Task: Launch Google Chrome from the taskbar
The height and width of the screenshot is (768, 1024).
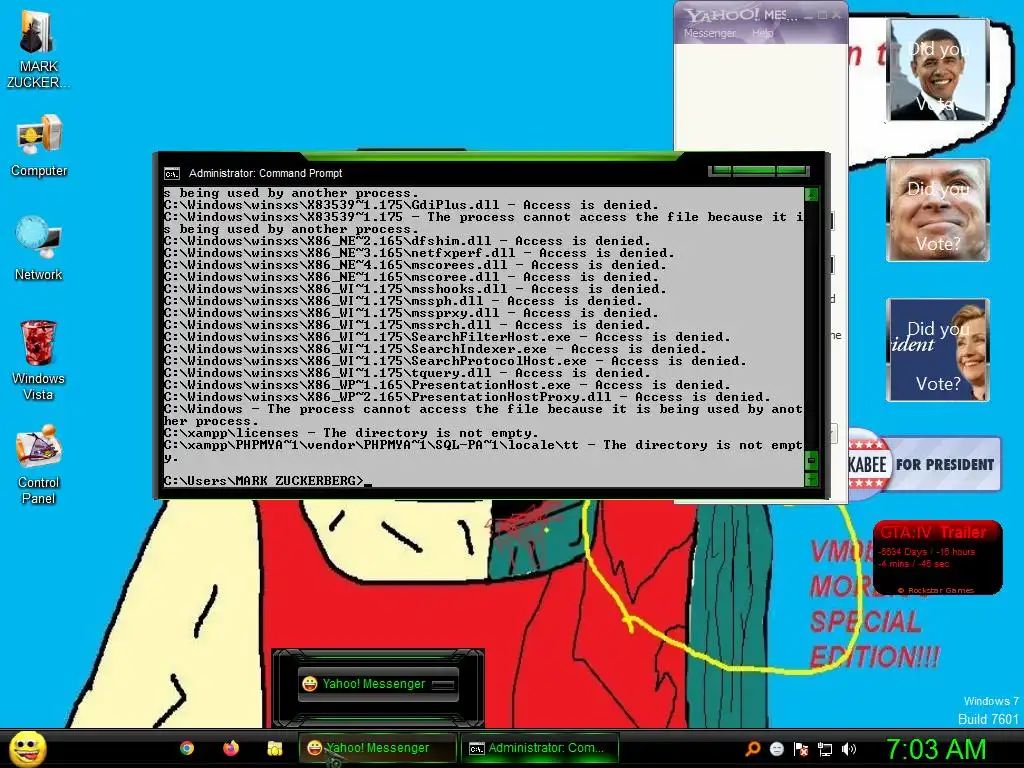Action: 187,748
